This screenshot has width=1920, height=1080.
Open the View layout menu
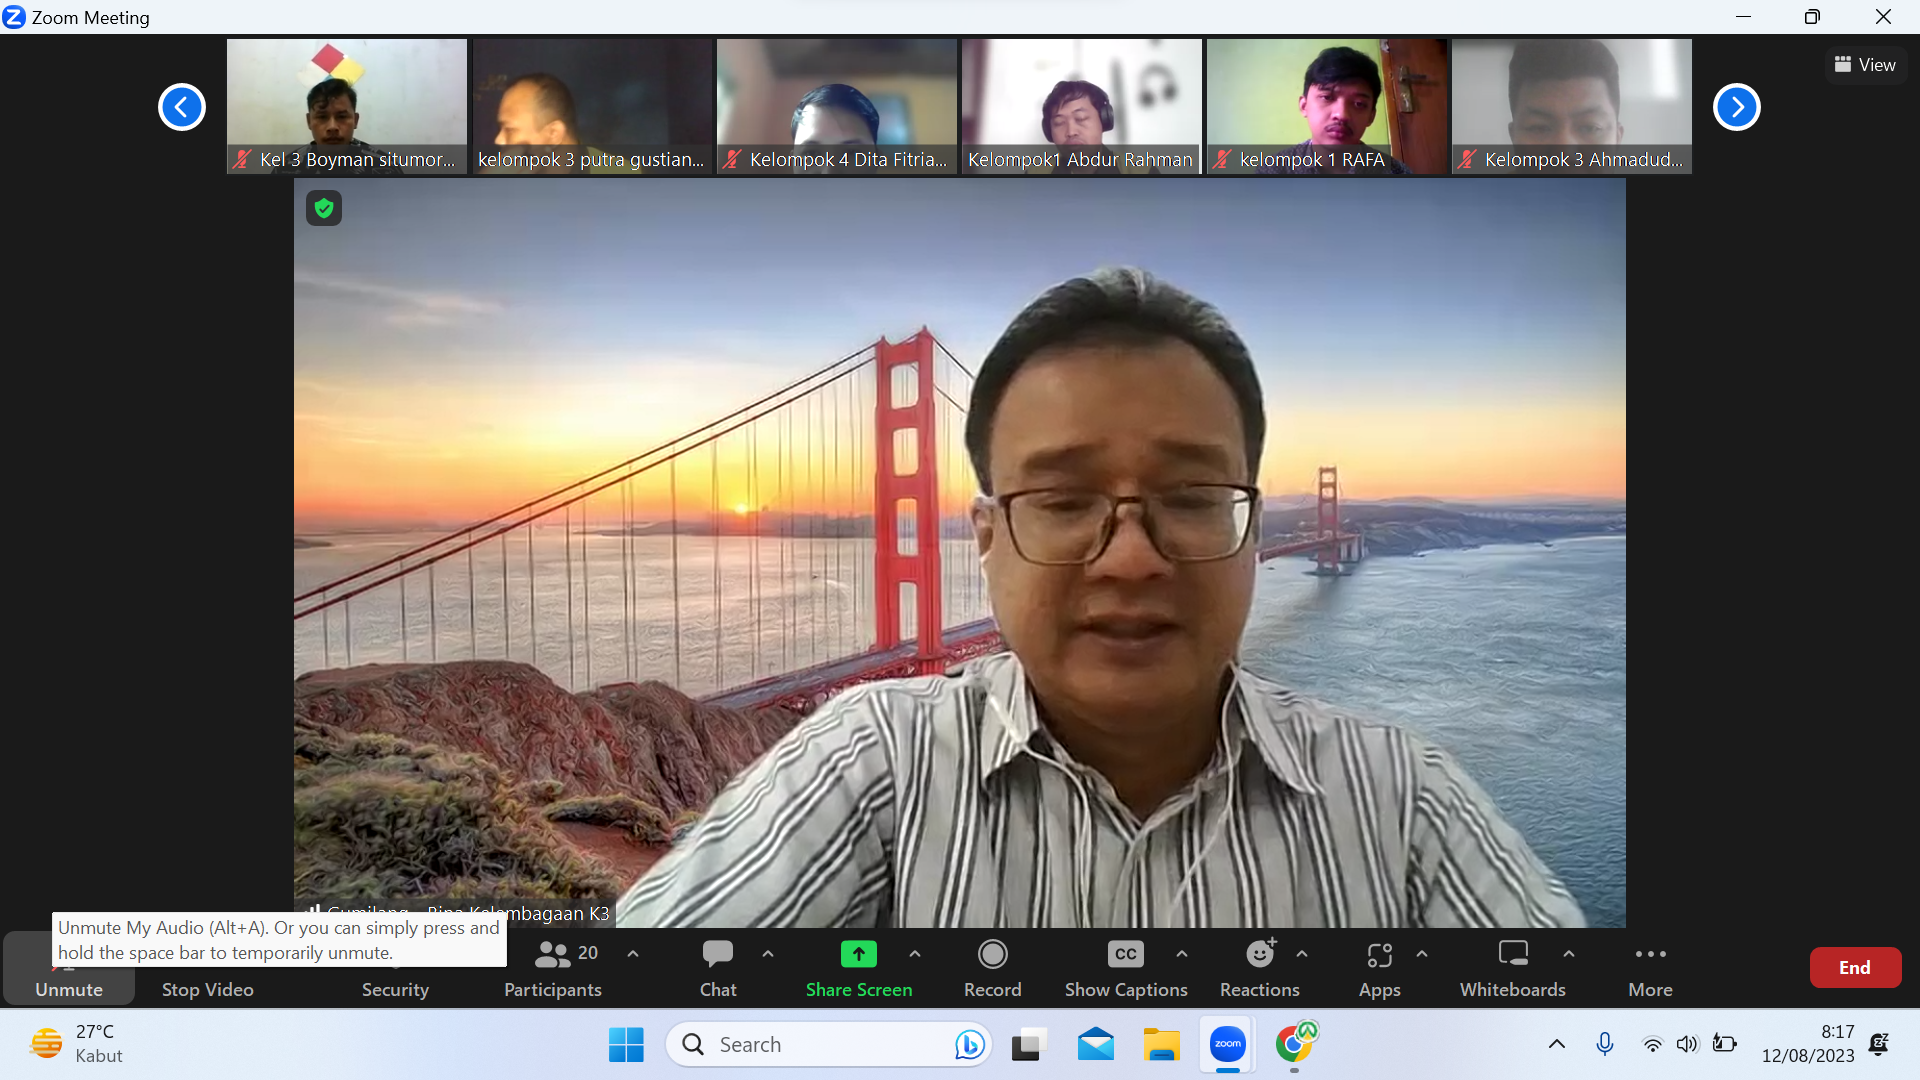(x=1865, y=65)
